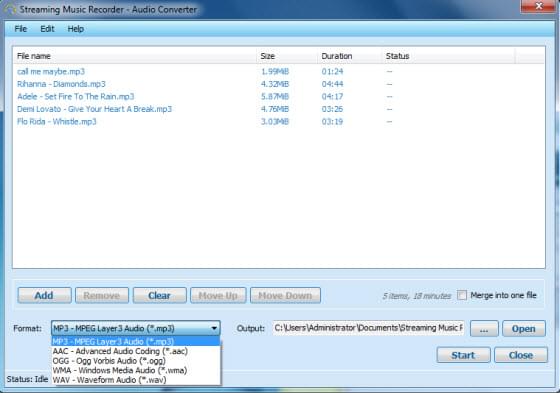Choose WMA - Windows Media Audio format
Image resolution: width=560 pixels, height=393 pixels.
tap(136, 370)
